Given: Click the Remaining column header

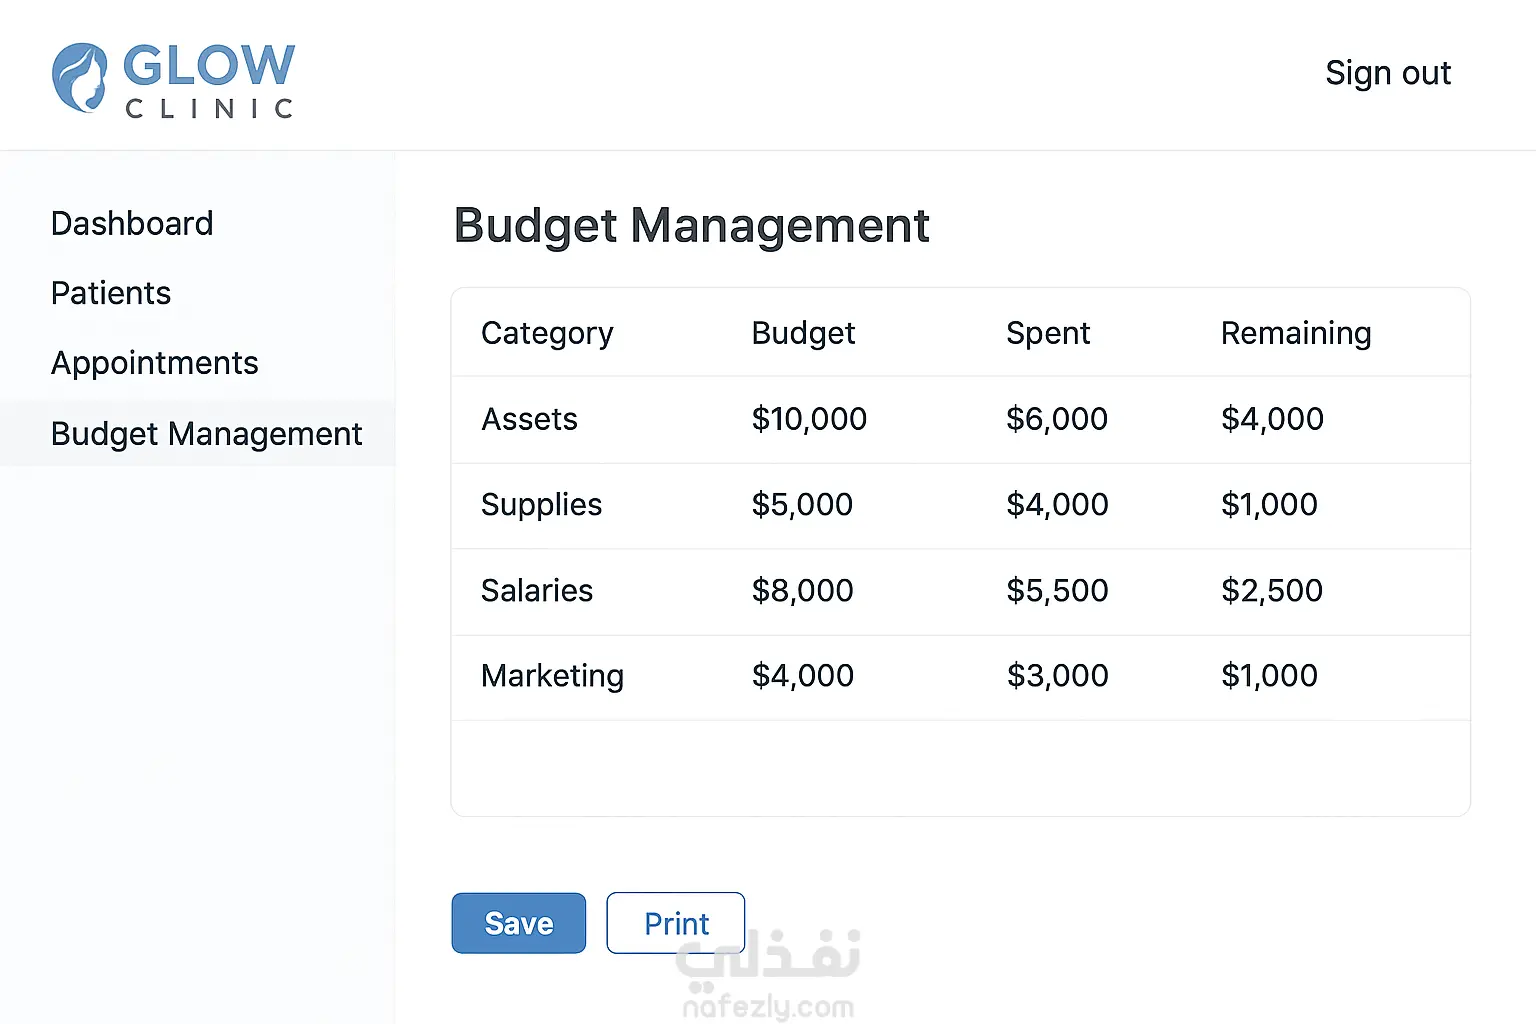Looking at the screenshot, I should (1296, 333).
